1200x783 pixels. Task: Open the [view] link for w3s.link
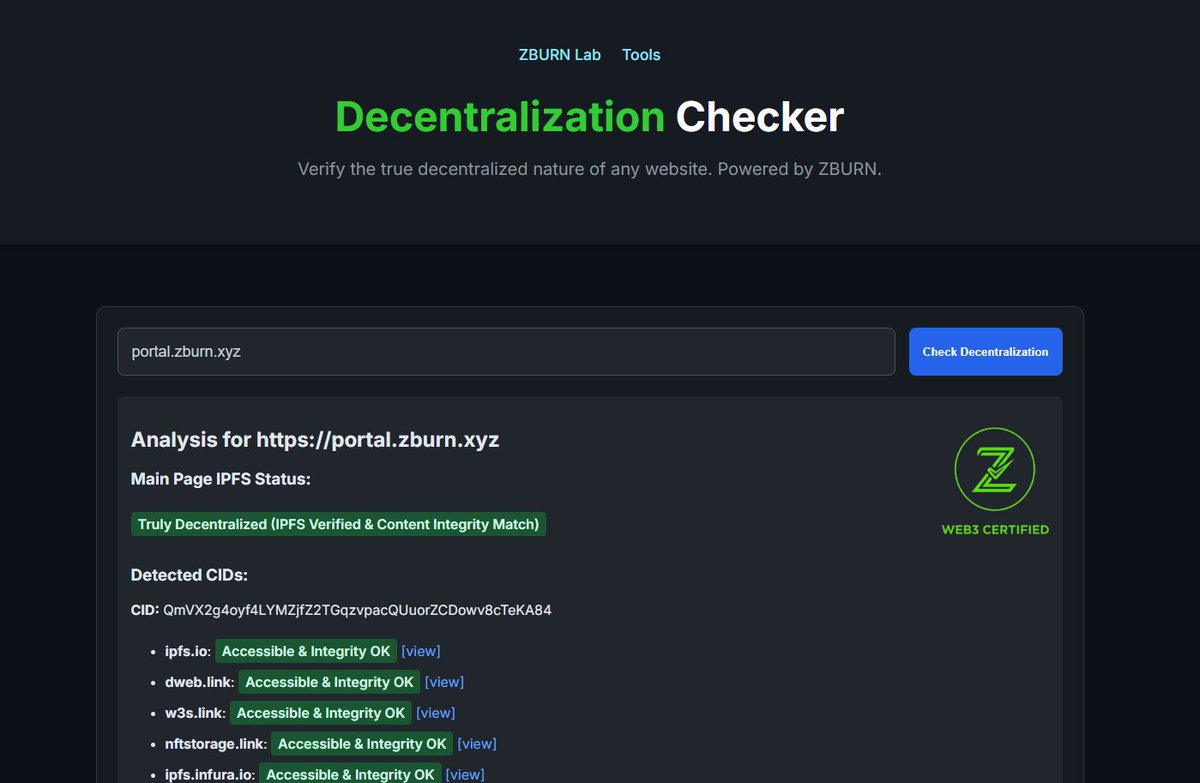435,713
